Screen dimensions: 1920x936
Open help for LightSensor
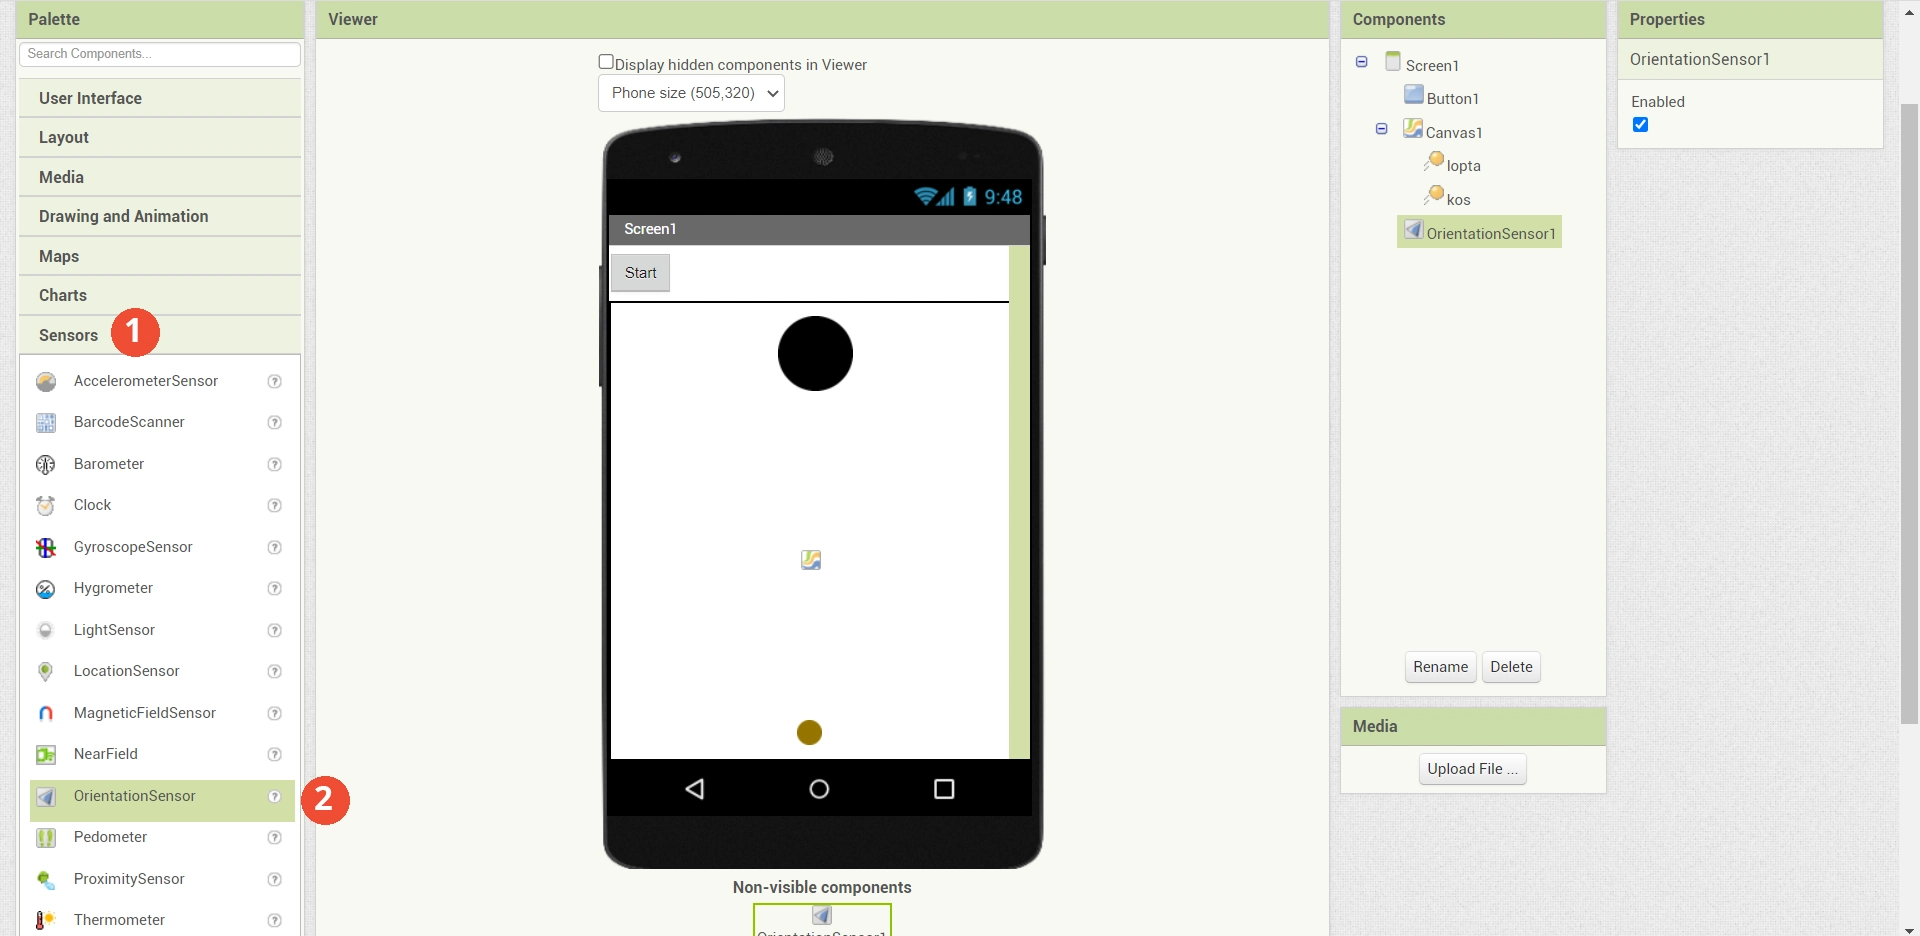(275, 631)
